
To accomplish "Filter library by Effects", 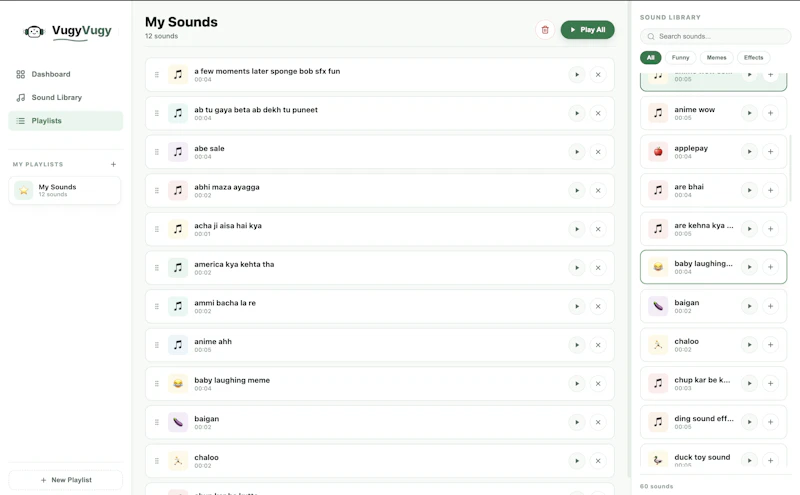I will (x=754, y=58).
